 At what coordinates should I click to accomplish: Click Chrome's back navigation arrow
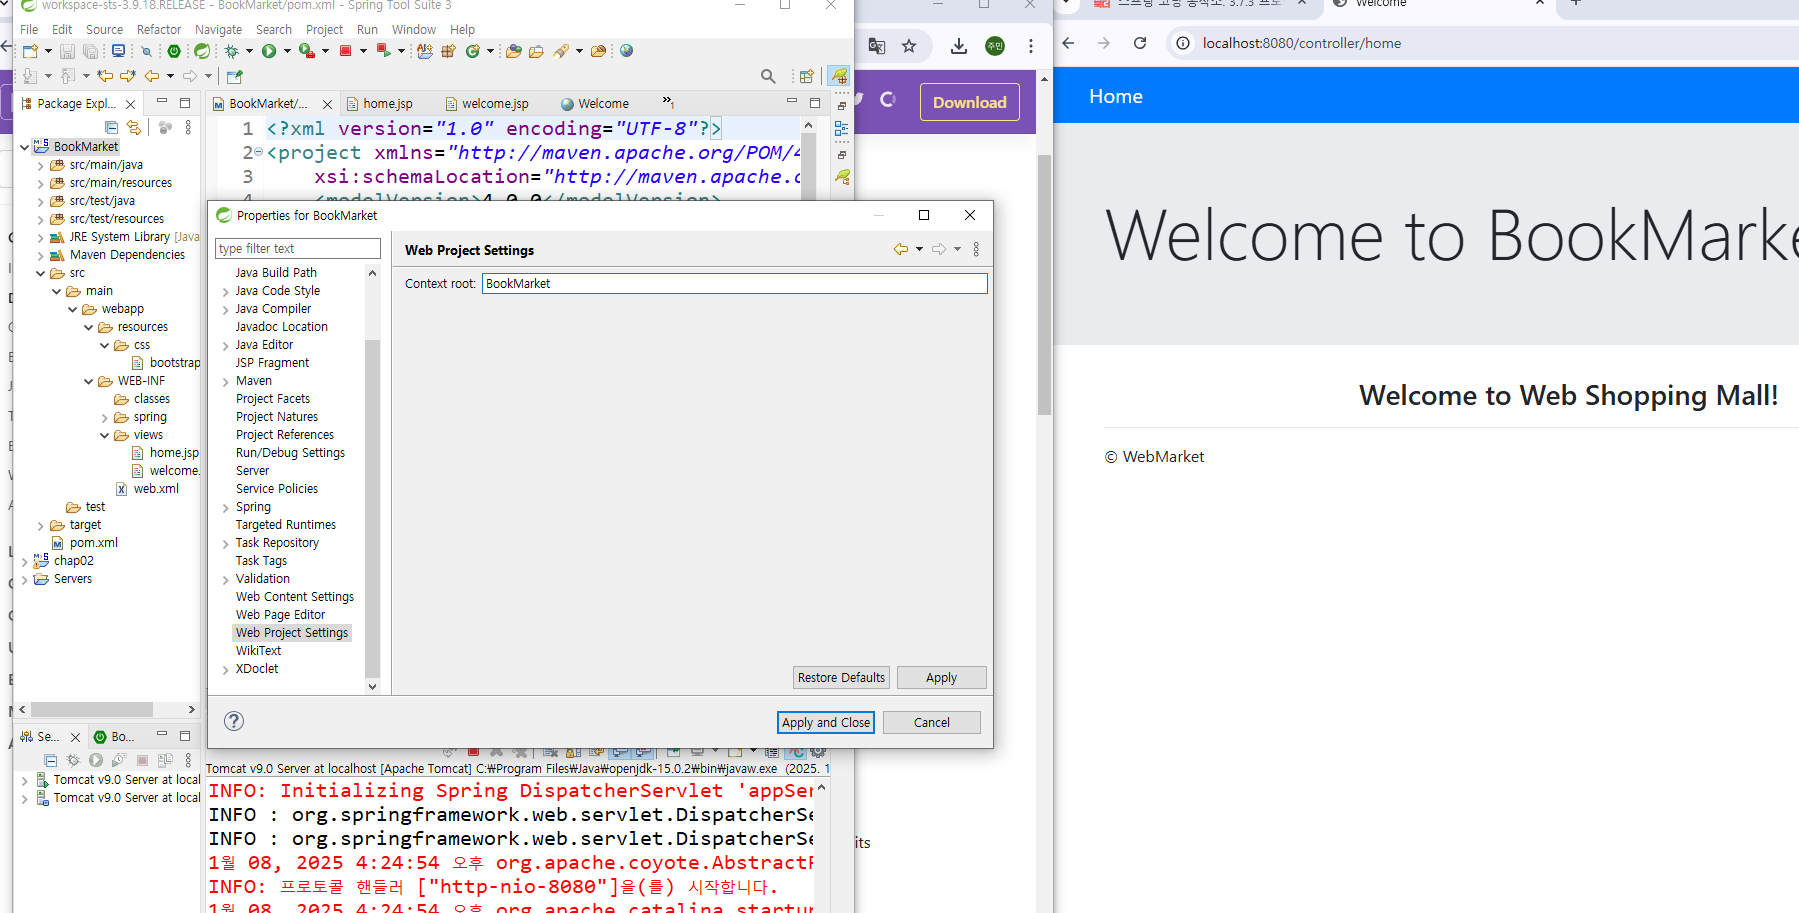[x=1068, y=43]
